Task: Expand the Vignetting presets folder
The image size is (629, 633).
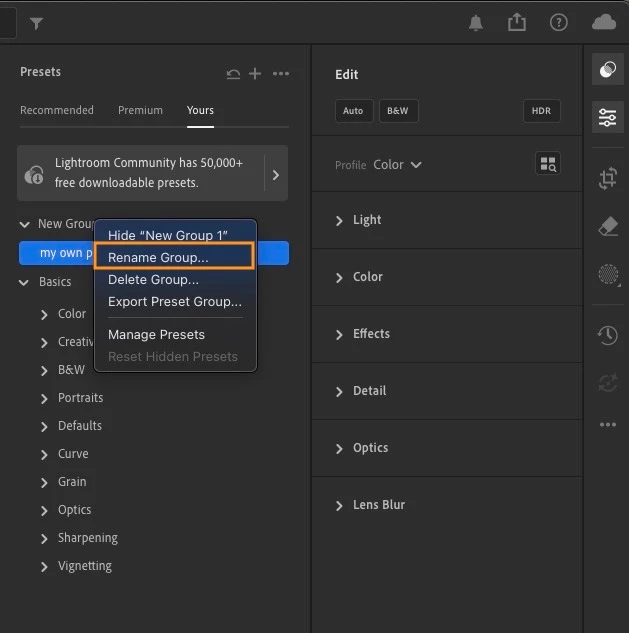Action: click(44, 567)
